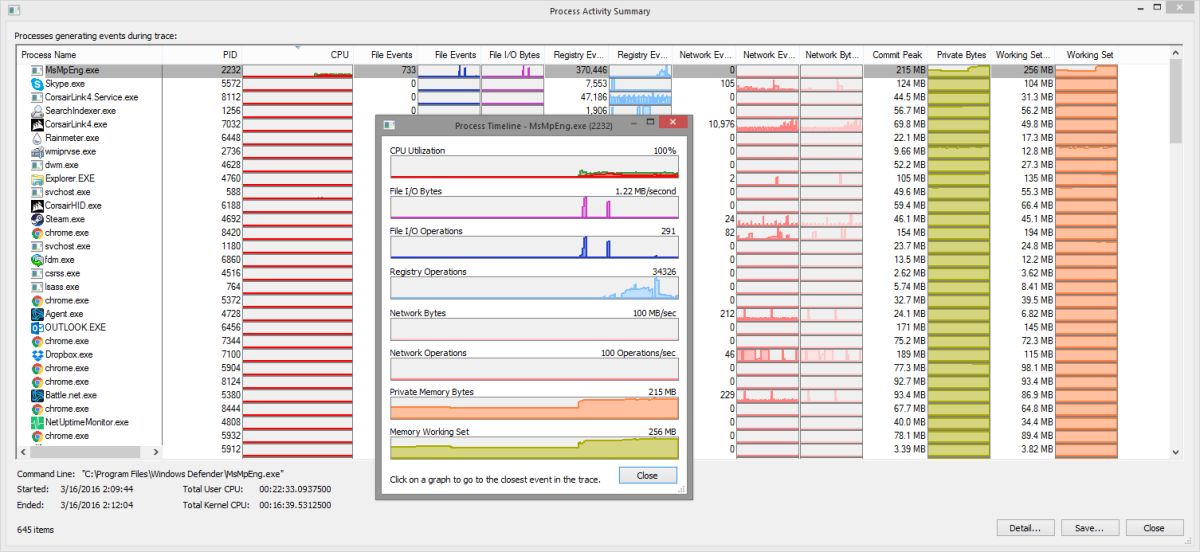Click the NetUptimeMonitor.exe icon

click(x=36, y=422)
